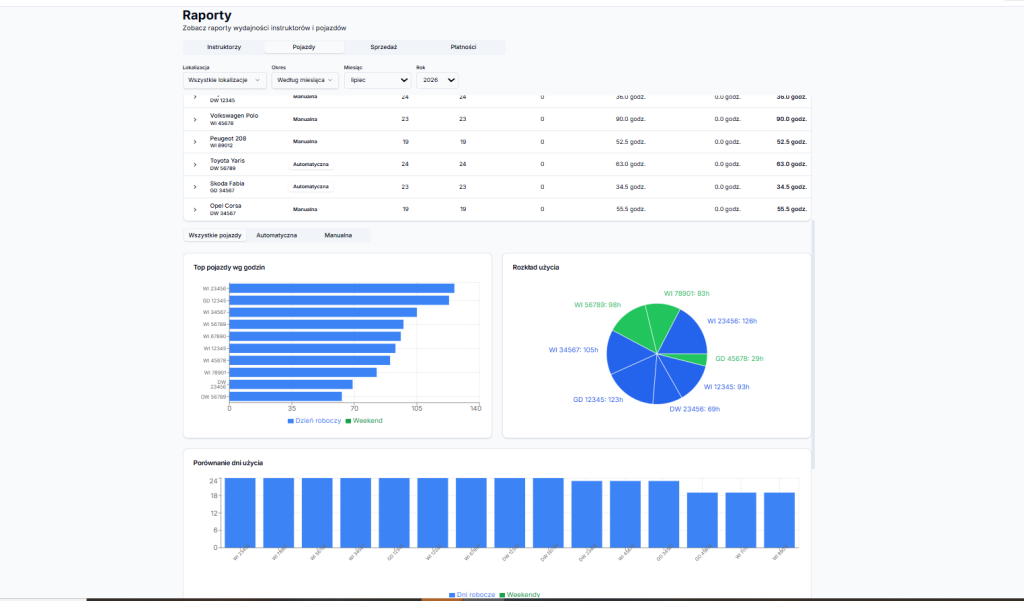Click the WI 23456 bar in top vehicles chart
Image resolution: width=1024 pixels, height=601 pixels.
(342, 288)
